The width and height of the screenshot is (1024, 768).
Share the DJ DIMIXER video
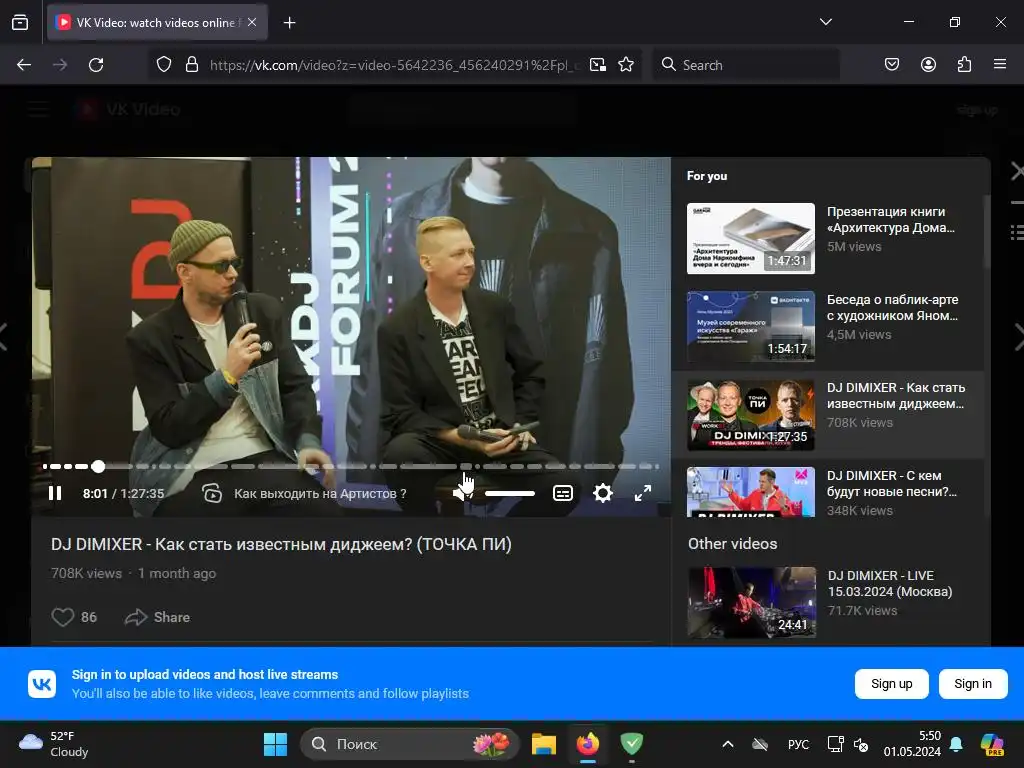pos(157,617)
